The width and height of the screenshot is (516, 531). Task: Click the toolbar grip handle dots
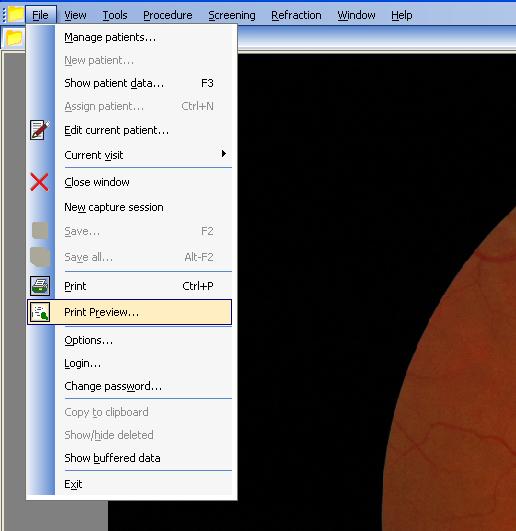[x=4, y=15]
